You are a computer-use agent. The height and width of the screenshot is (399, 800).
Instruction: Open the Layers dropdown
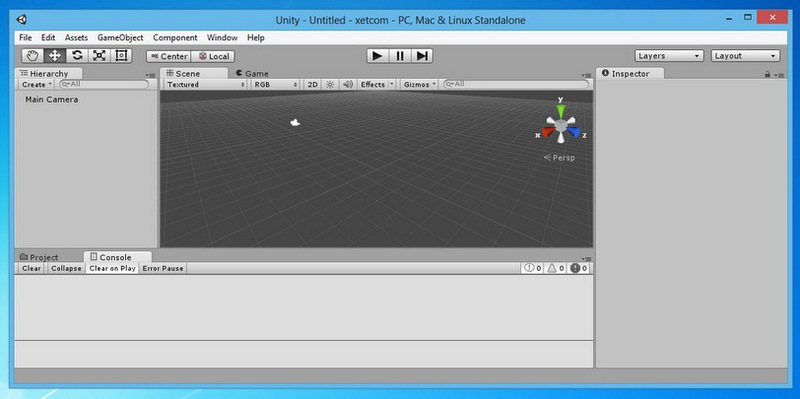click(x=669, y=56)
